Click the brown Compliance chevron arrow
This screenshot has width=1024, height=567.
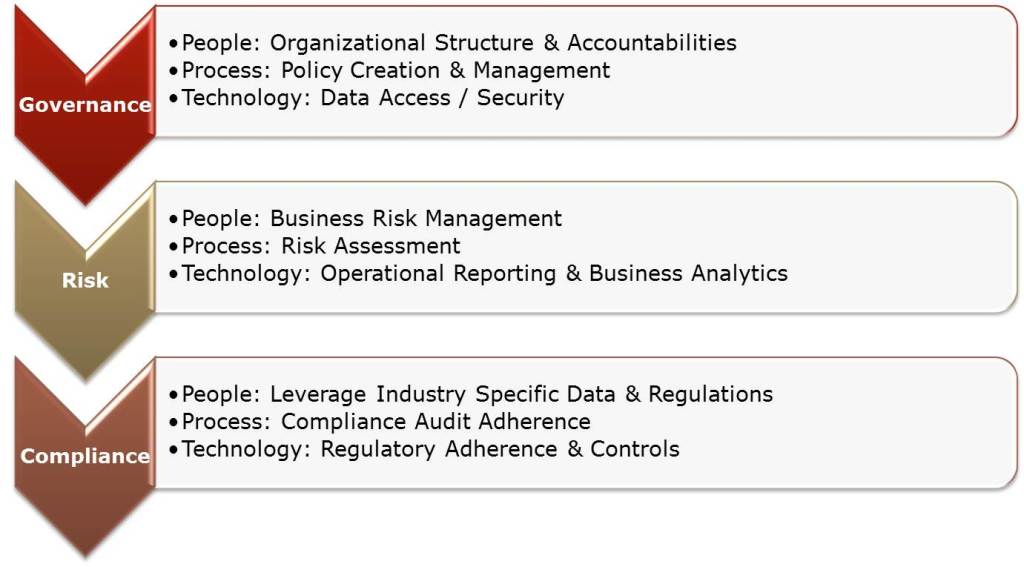[x=85, y=456]
